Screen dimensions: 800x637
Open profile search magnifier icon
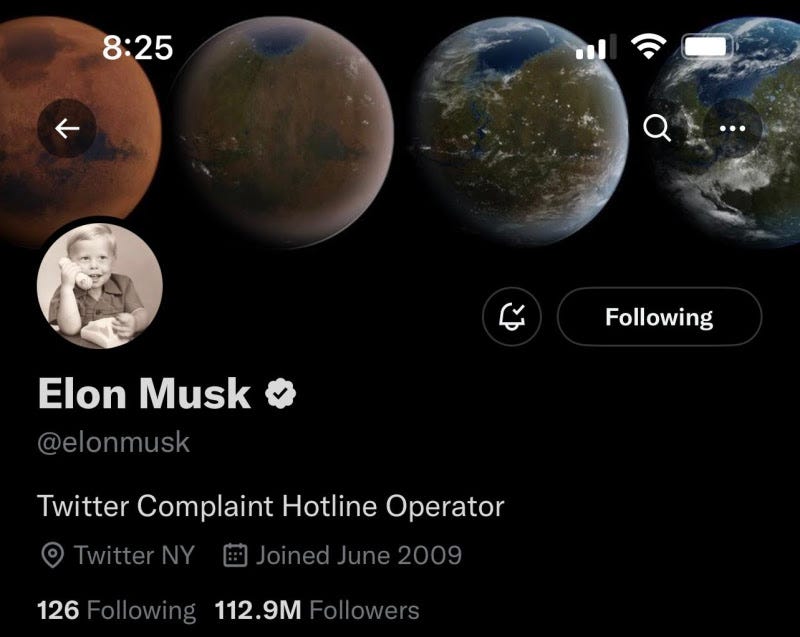click(657, 128)
